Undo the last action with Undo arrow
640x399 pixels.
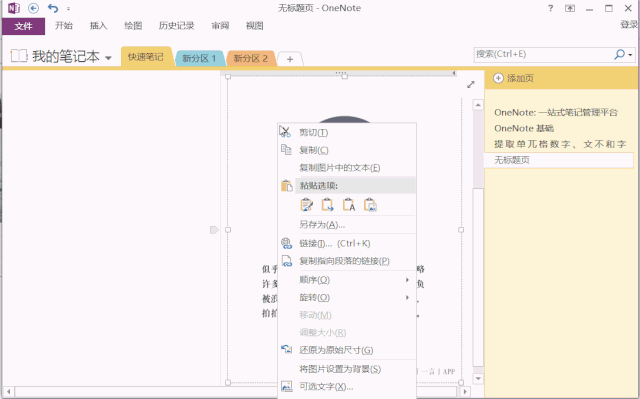pos(53,8)
